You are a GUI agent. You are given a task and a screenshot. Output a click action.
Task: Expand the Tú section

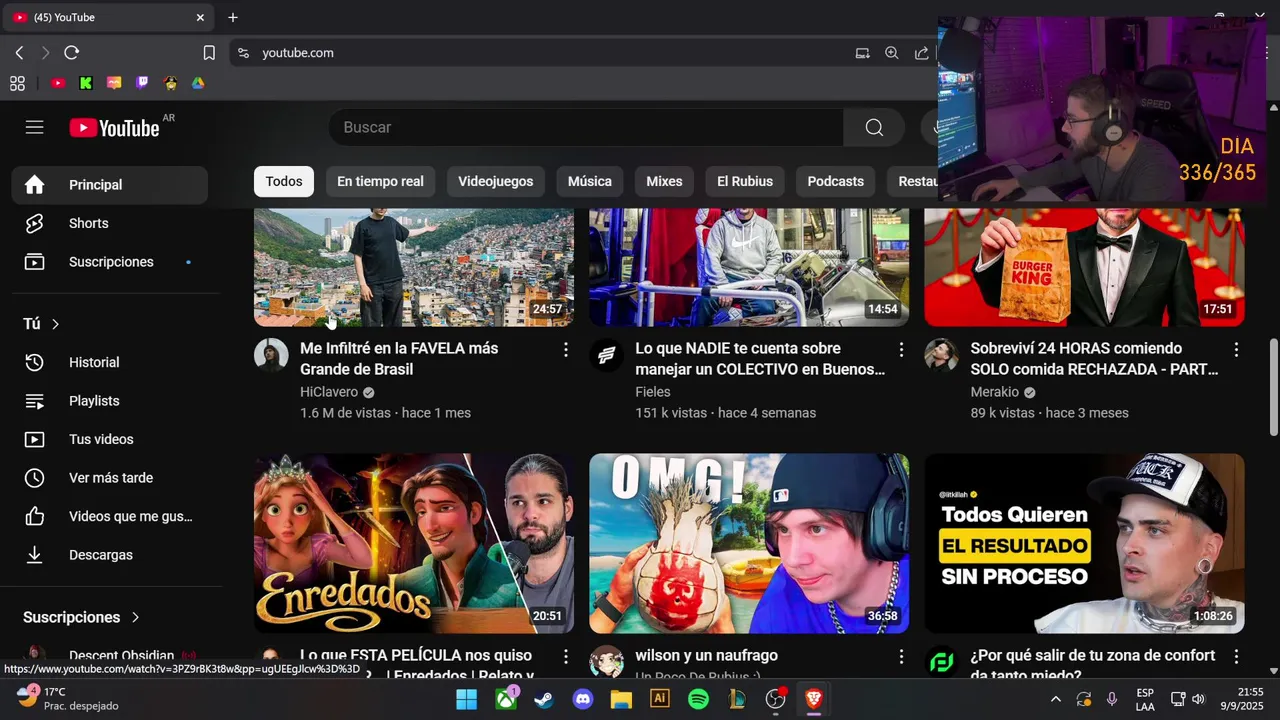pyautogui.click(x=42, y=324)
